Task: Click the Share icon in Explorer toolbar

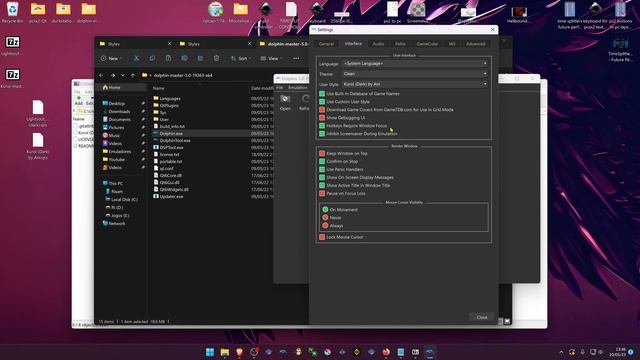Action: [200, 58]
